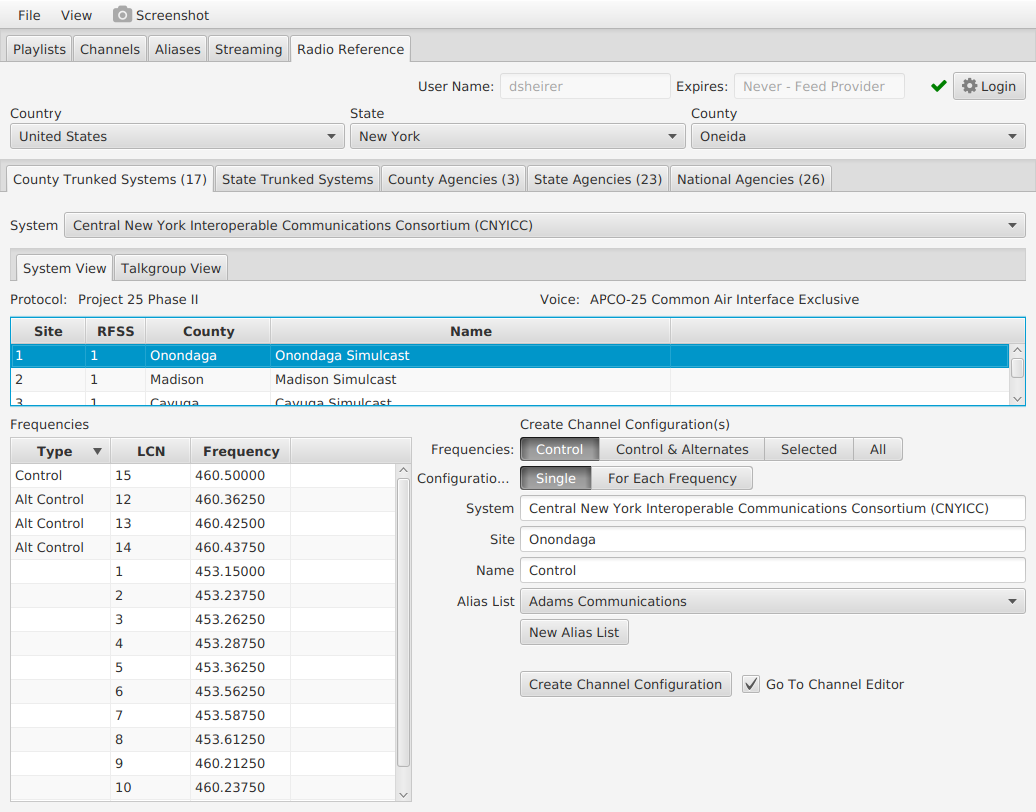This screenshot has width=1036, height=812.
Task: Click New Alias List button
Action: point(574,632)
